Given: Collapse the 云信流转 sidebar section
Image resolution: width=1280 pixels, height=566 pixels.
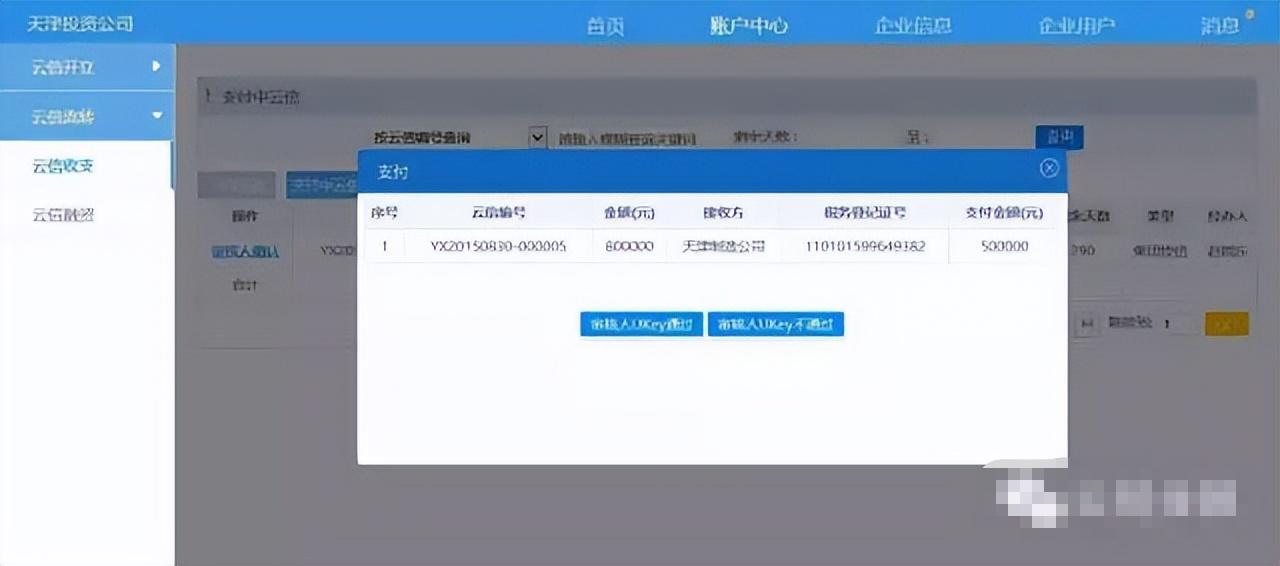Looking at the screenshot, I should pyautogui.click(x=87, y=116).
